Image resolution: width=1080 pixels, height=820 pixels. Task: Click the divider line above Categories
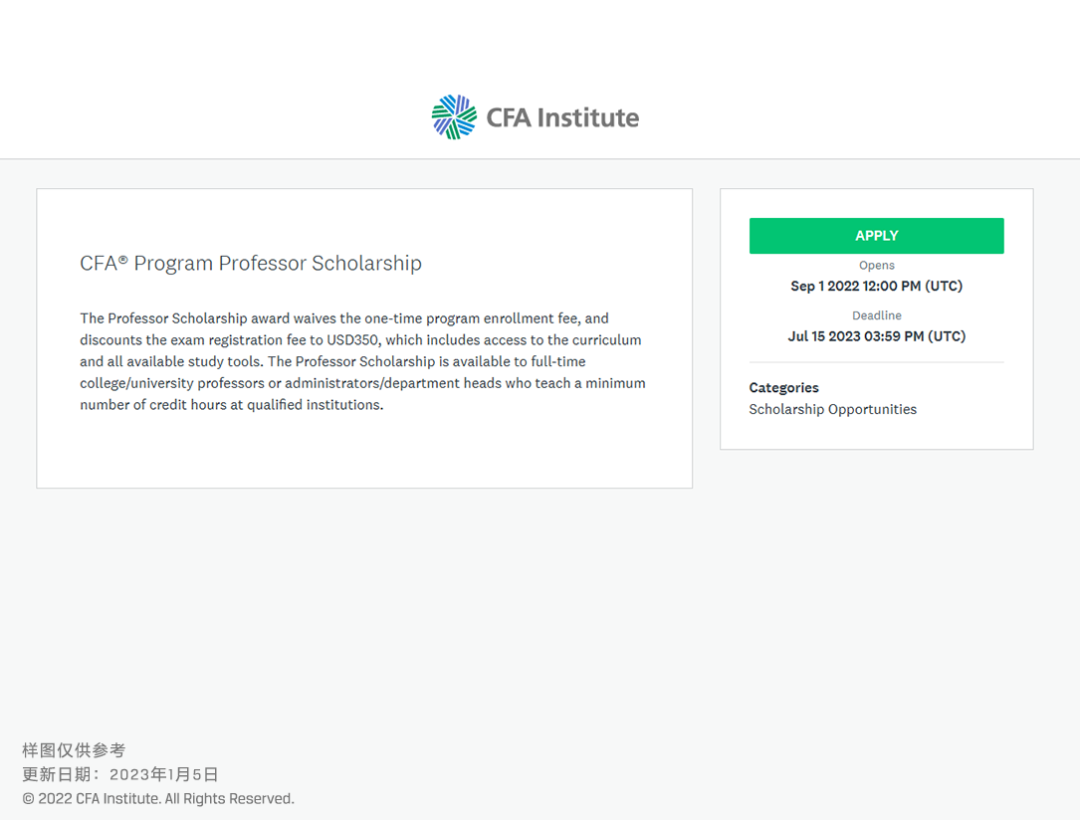coord(876,362)
